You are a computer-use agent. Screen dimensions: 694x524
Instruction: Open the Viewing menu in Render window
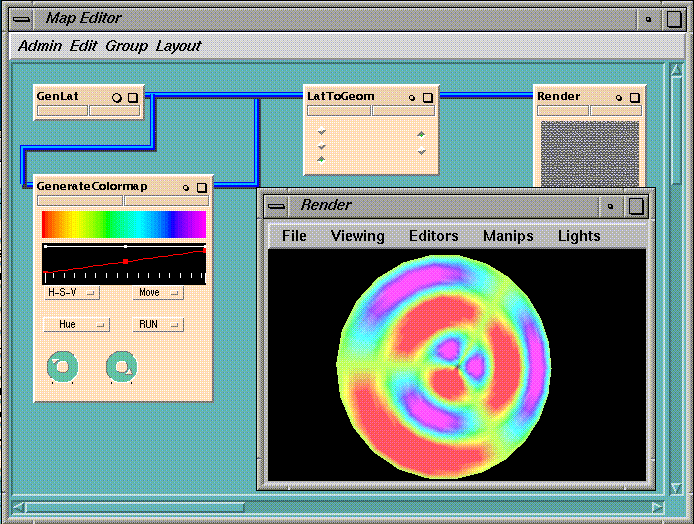(x=357, y=236)
